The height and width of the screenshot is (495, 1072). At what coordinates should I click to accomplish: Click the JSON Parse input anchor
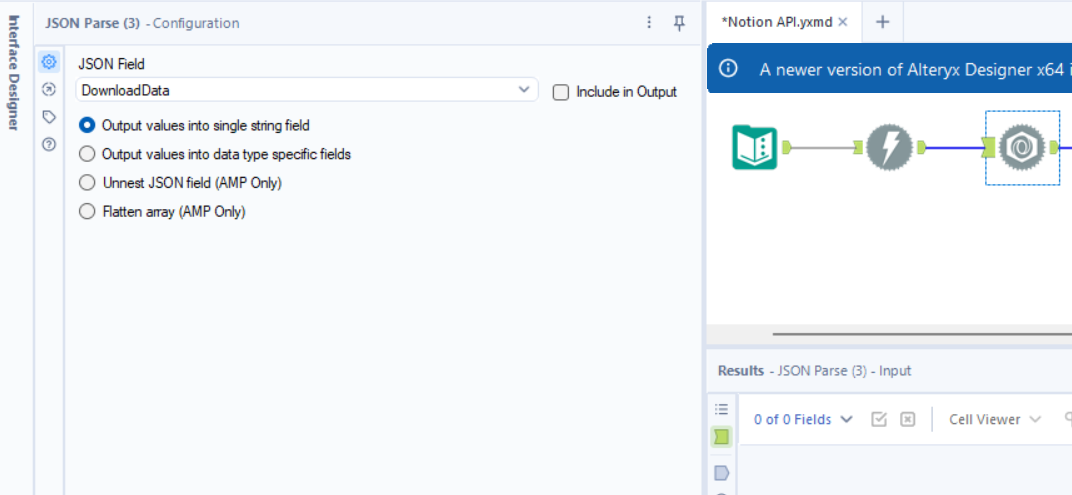[x=989, y=148]
